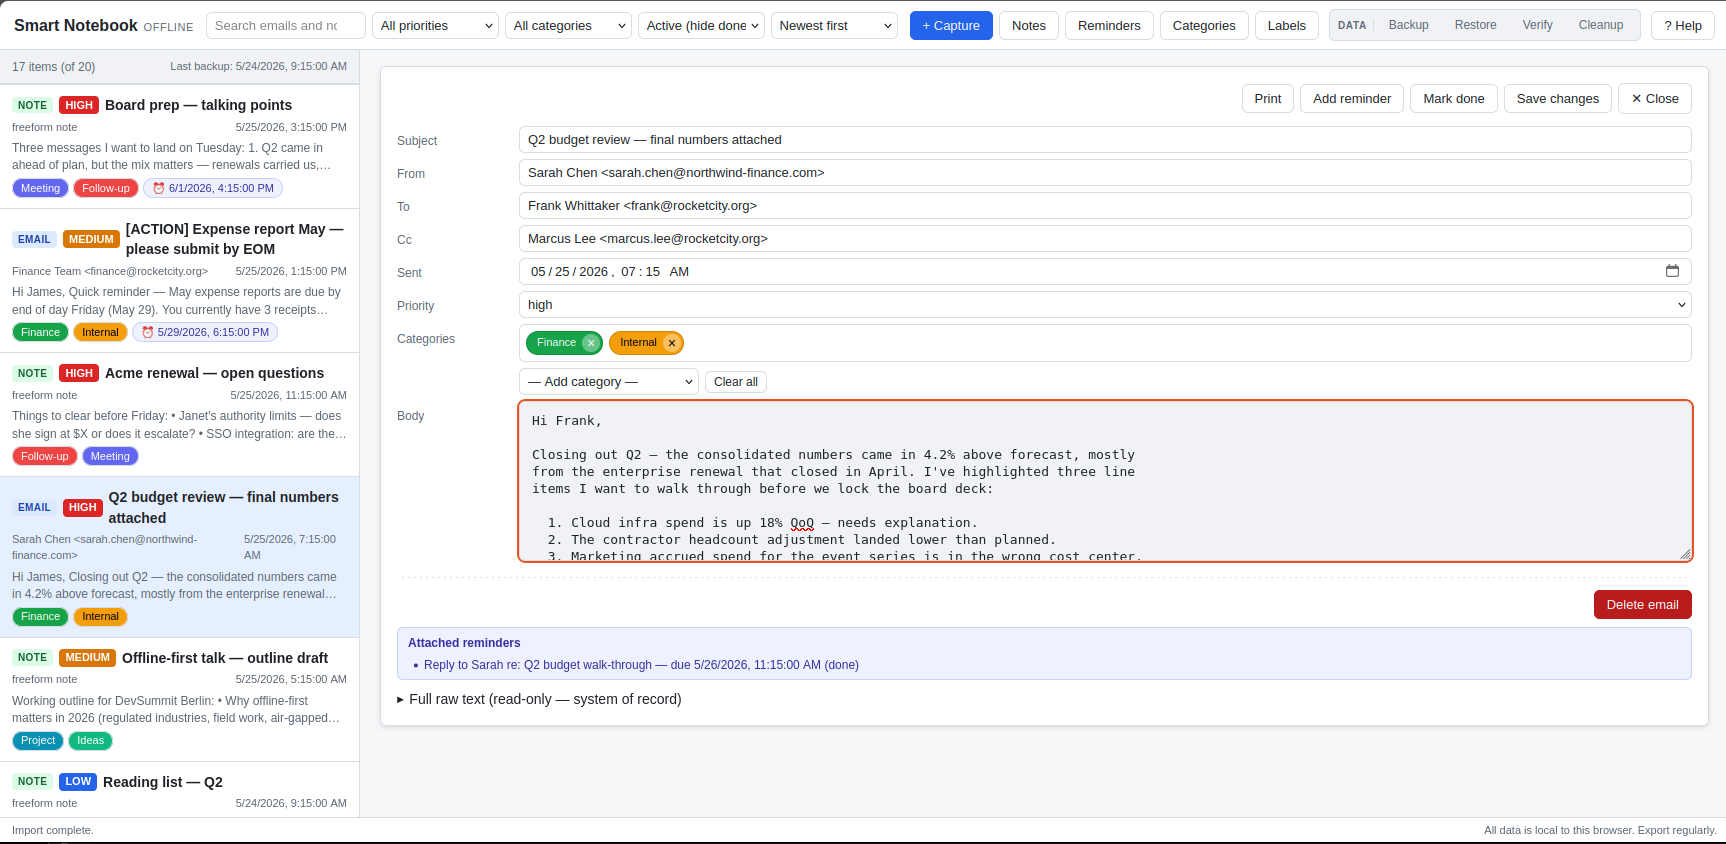The image size is (1726, 844).
Task: Click the + Capture button
Action: point(951,26)
